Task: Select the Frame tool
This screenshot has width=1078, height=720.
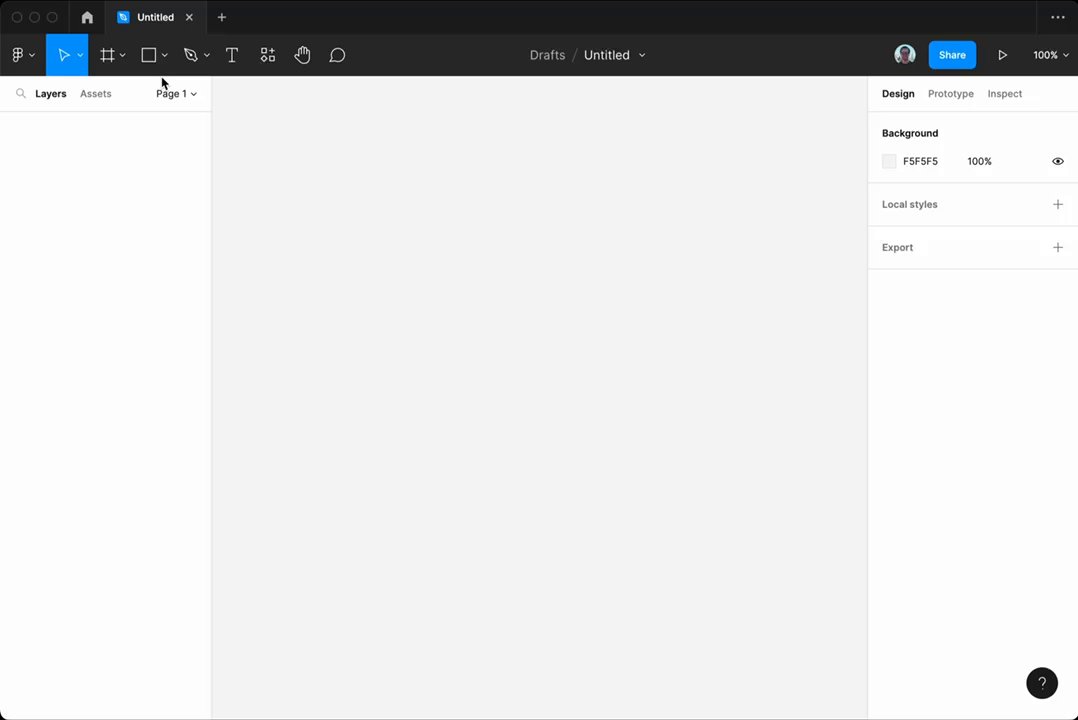Action: point(107,55)
